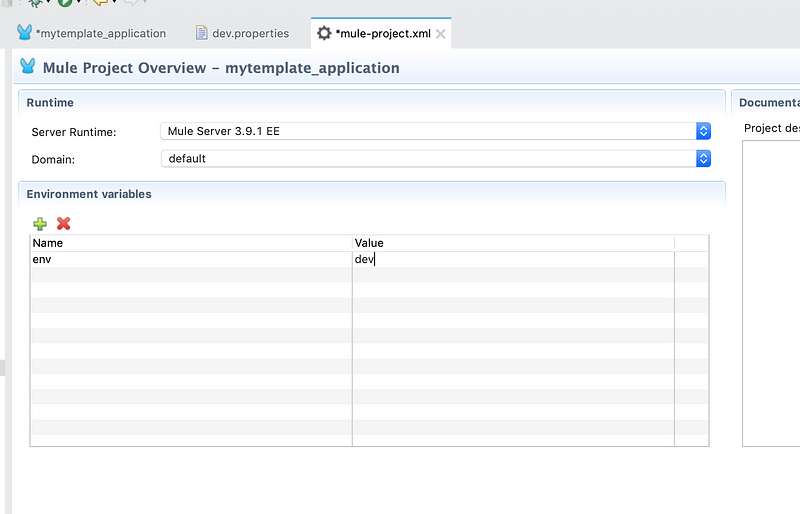Click the Mule icon beside Project Overview title
This screenshot has width=800, height=514.
click(28, 66)
